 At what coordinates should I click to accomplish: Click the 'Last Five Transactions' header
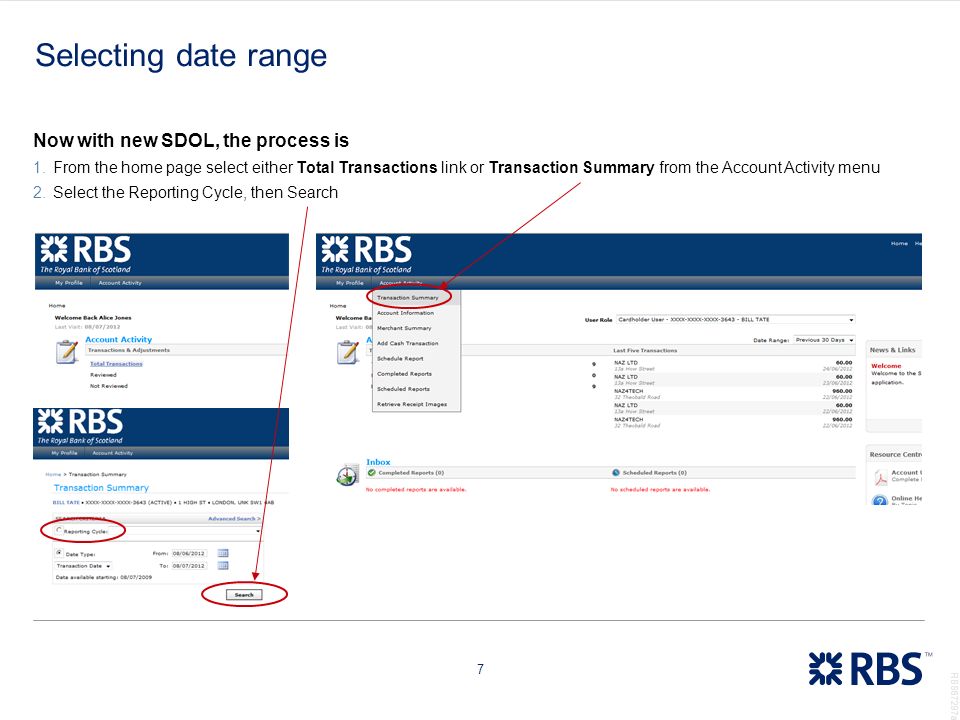645,351
